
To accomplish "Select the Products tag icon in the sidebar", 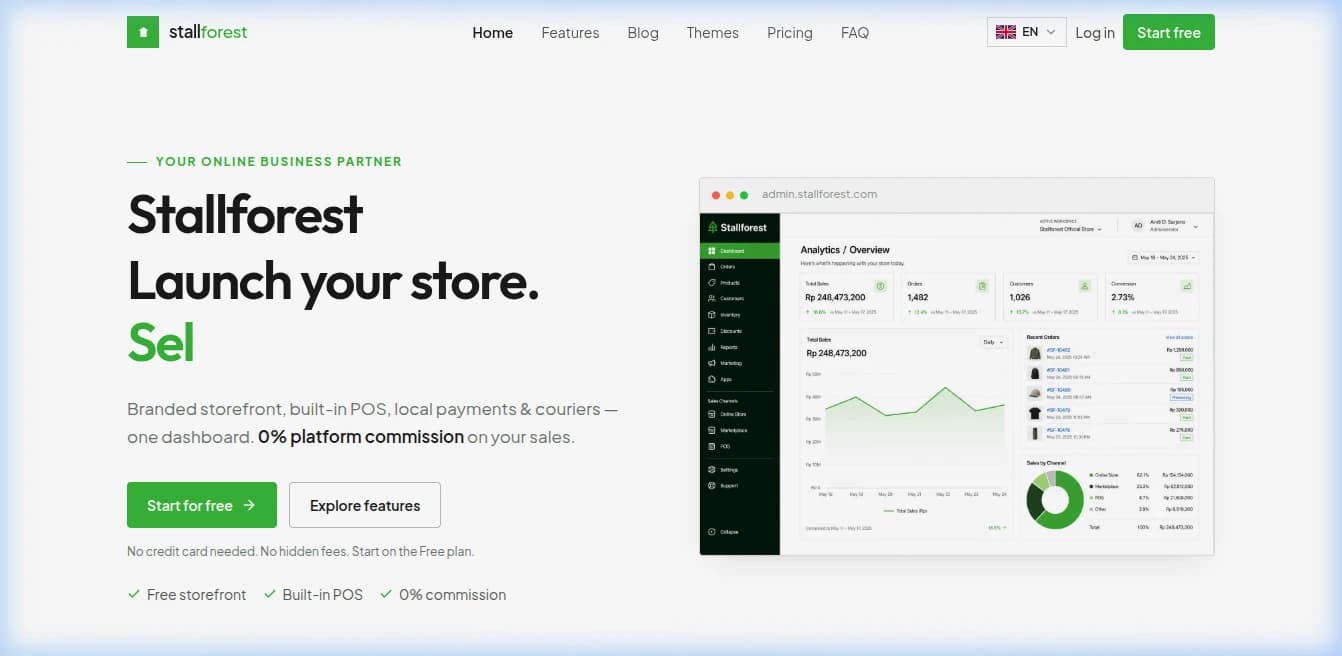I will coord(711,283).
